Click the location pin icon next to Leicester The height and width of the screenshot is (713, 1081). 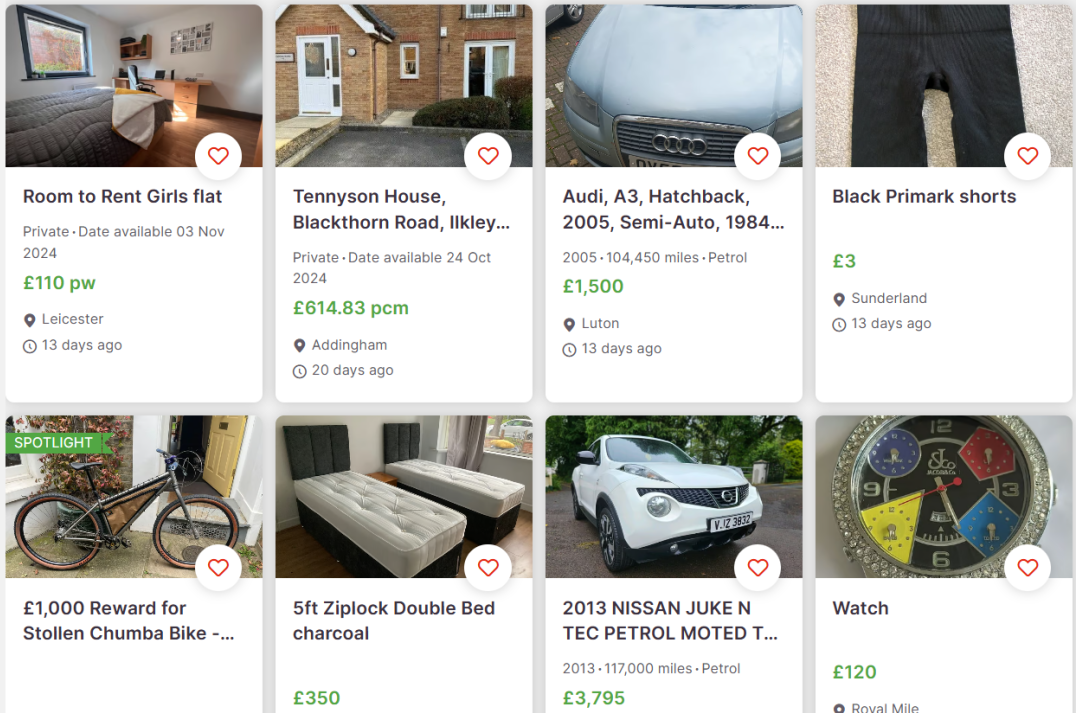pyautogui.click(x=29, y=319)
